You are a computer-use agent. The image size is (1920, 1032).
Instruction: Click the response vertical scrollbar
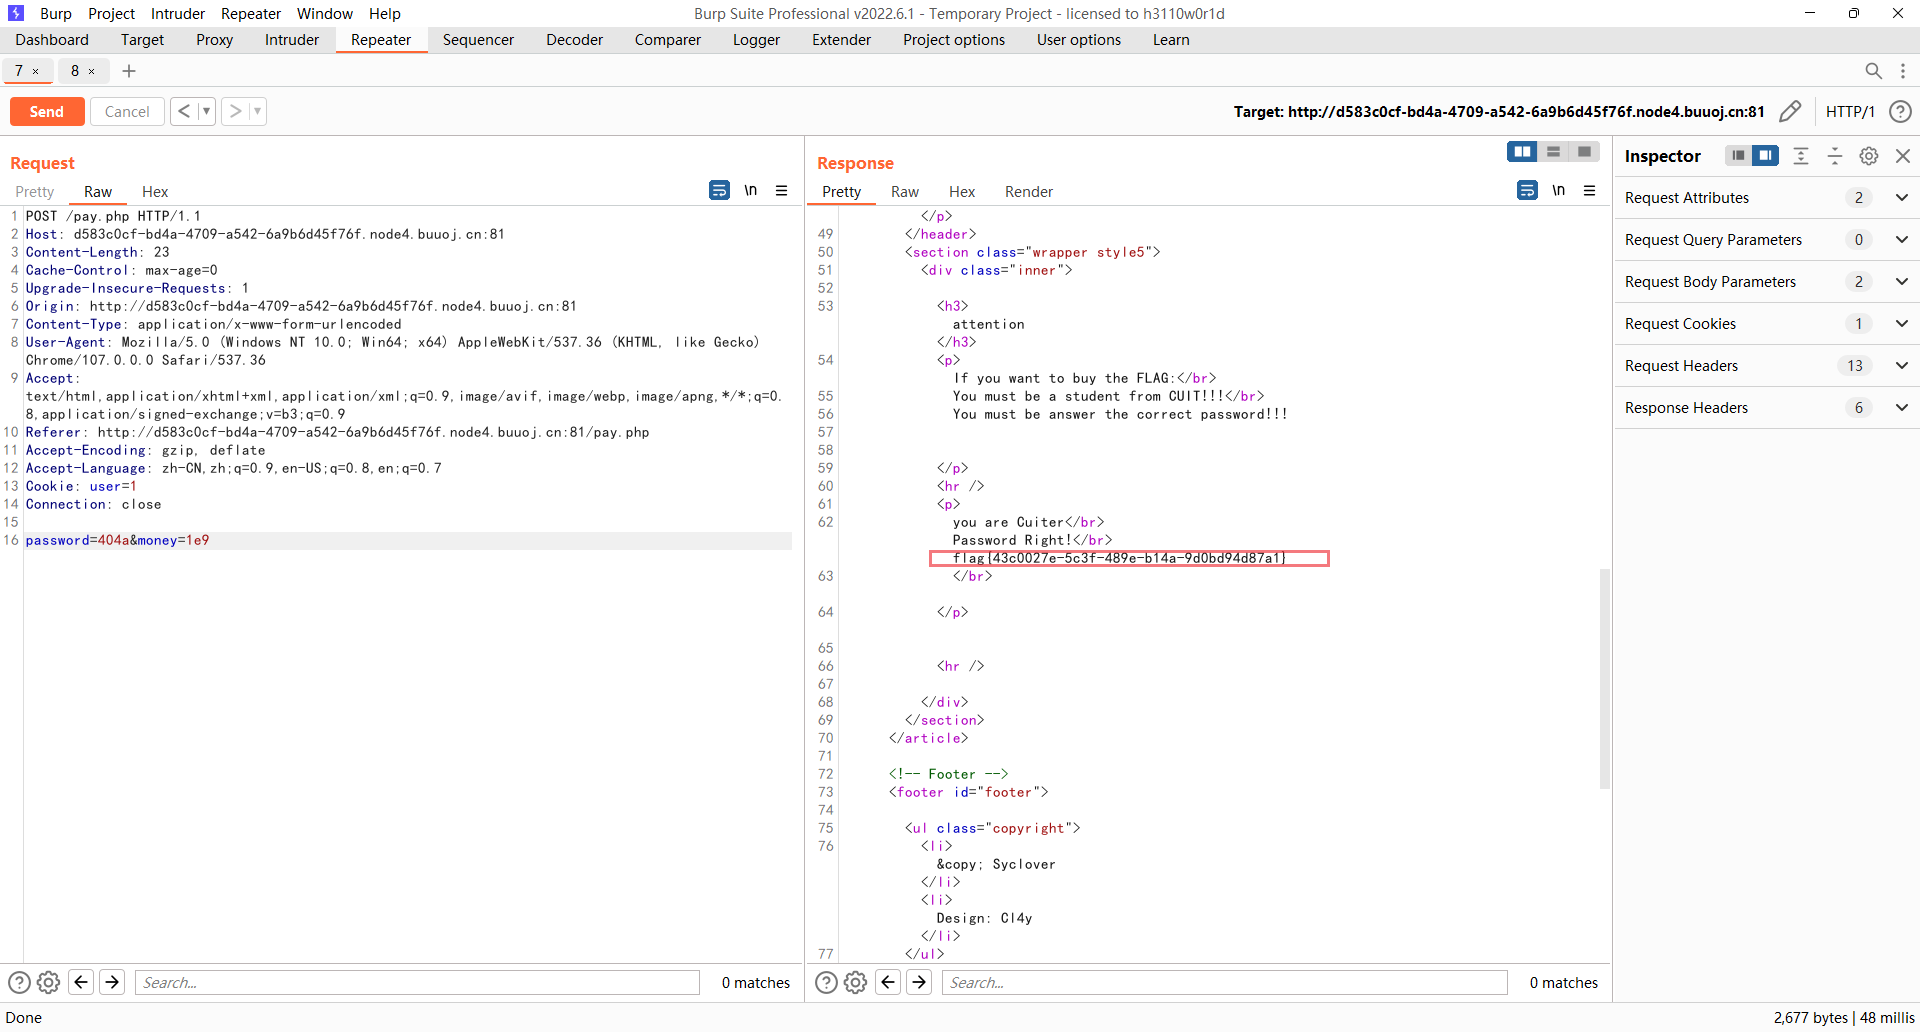[1605, 679]
